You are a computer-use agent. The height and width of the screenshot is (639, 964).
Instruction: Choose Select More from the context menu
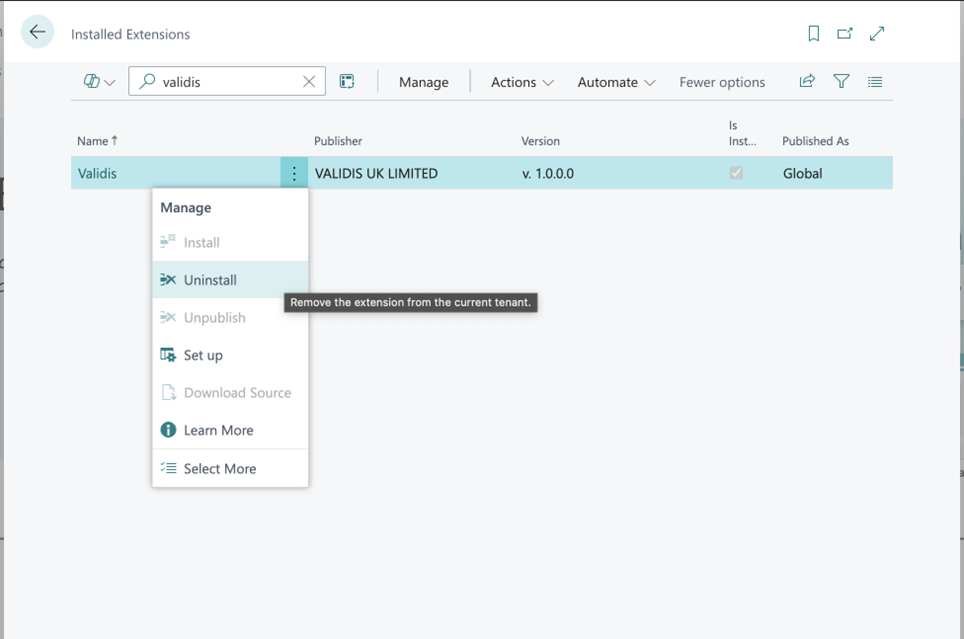pos(230,469)
